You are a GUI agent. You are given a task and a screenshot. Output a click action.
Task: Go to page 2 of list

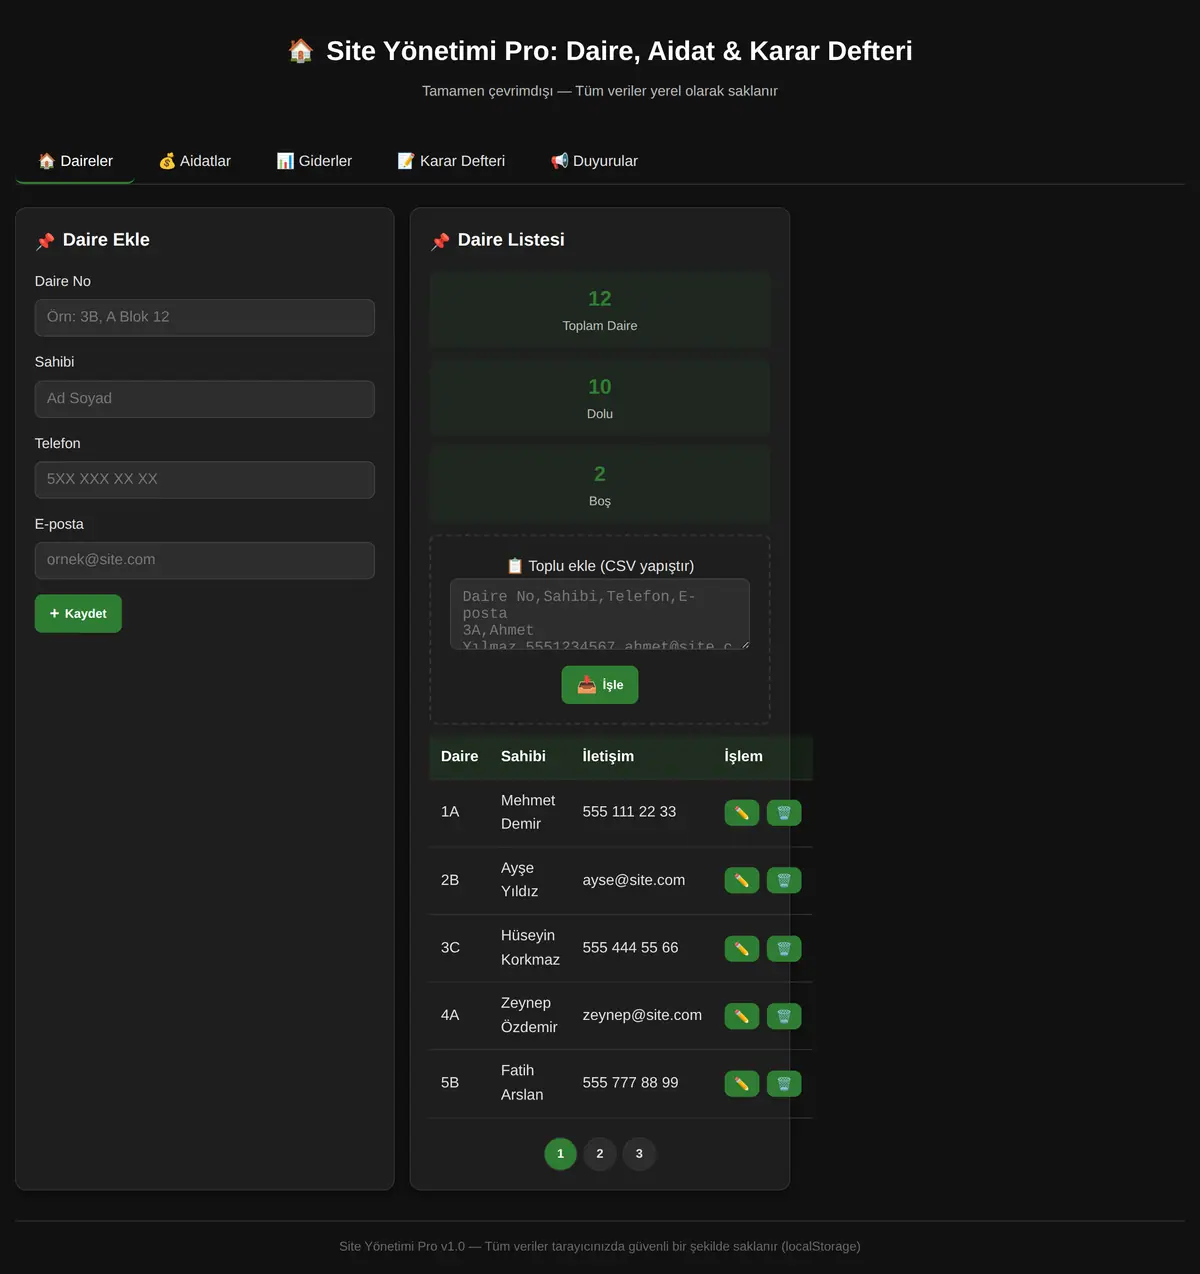pos(600,1154)
